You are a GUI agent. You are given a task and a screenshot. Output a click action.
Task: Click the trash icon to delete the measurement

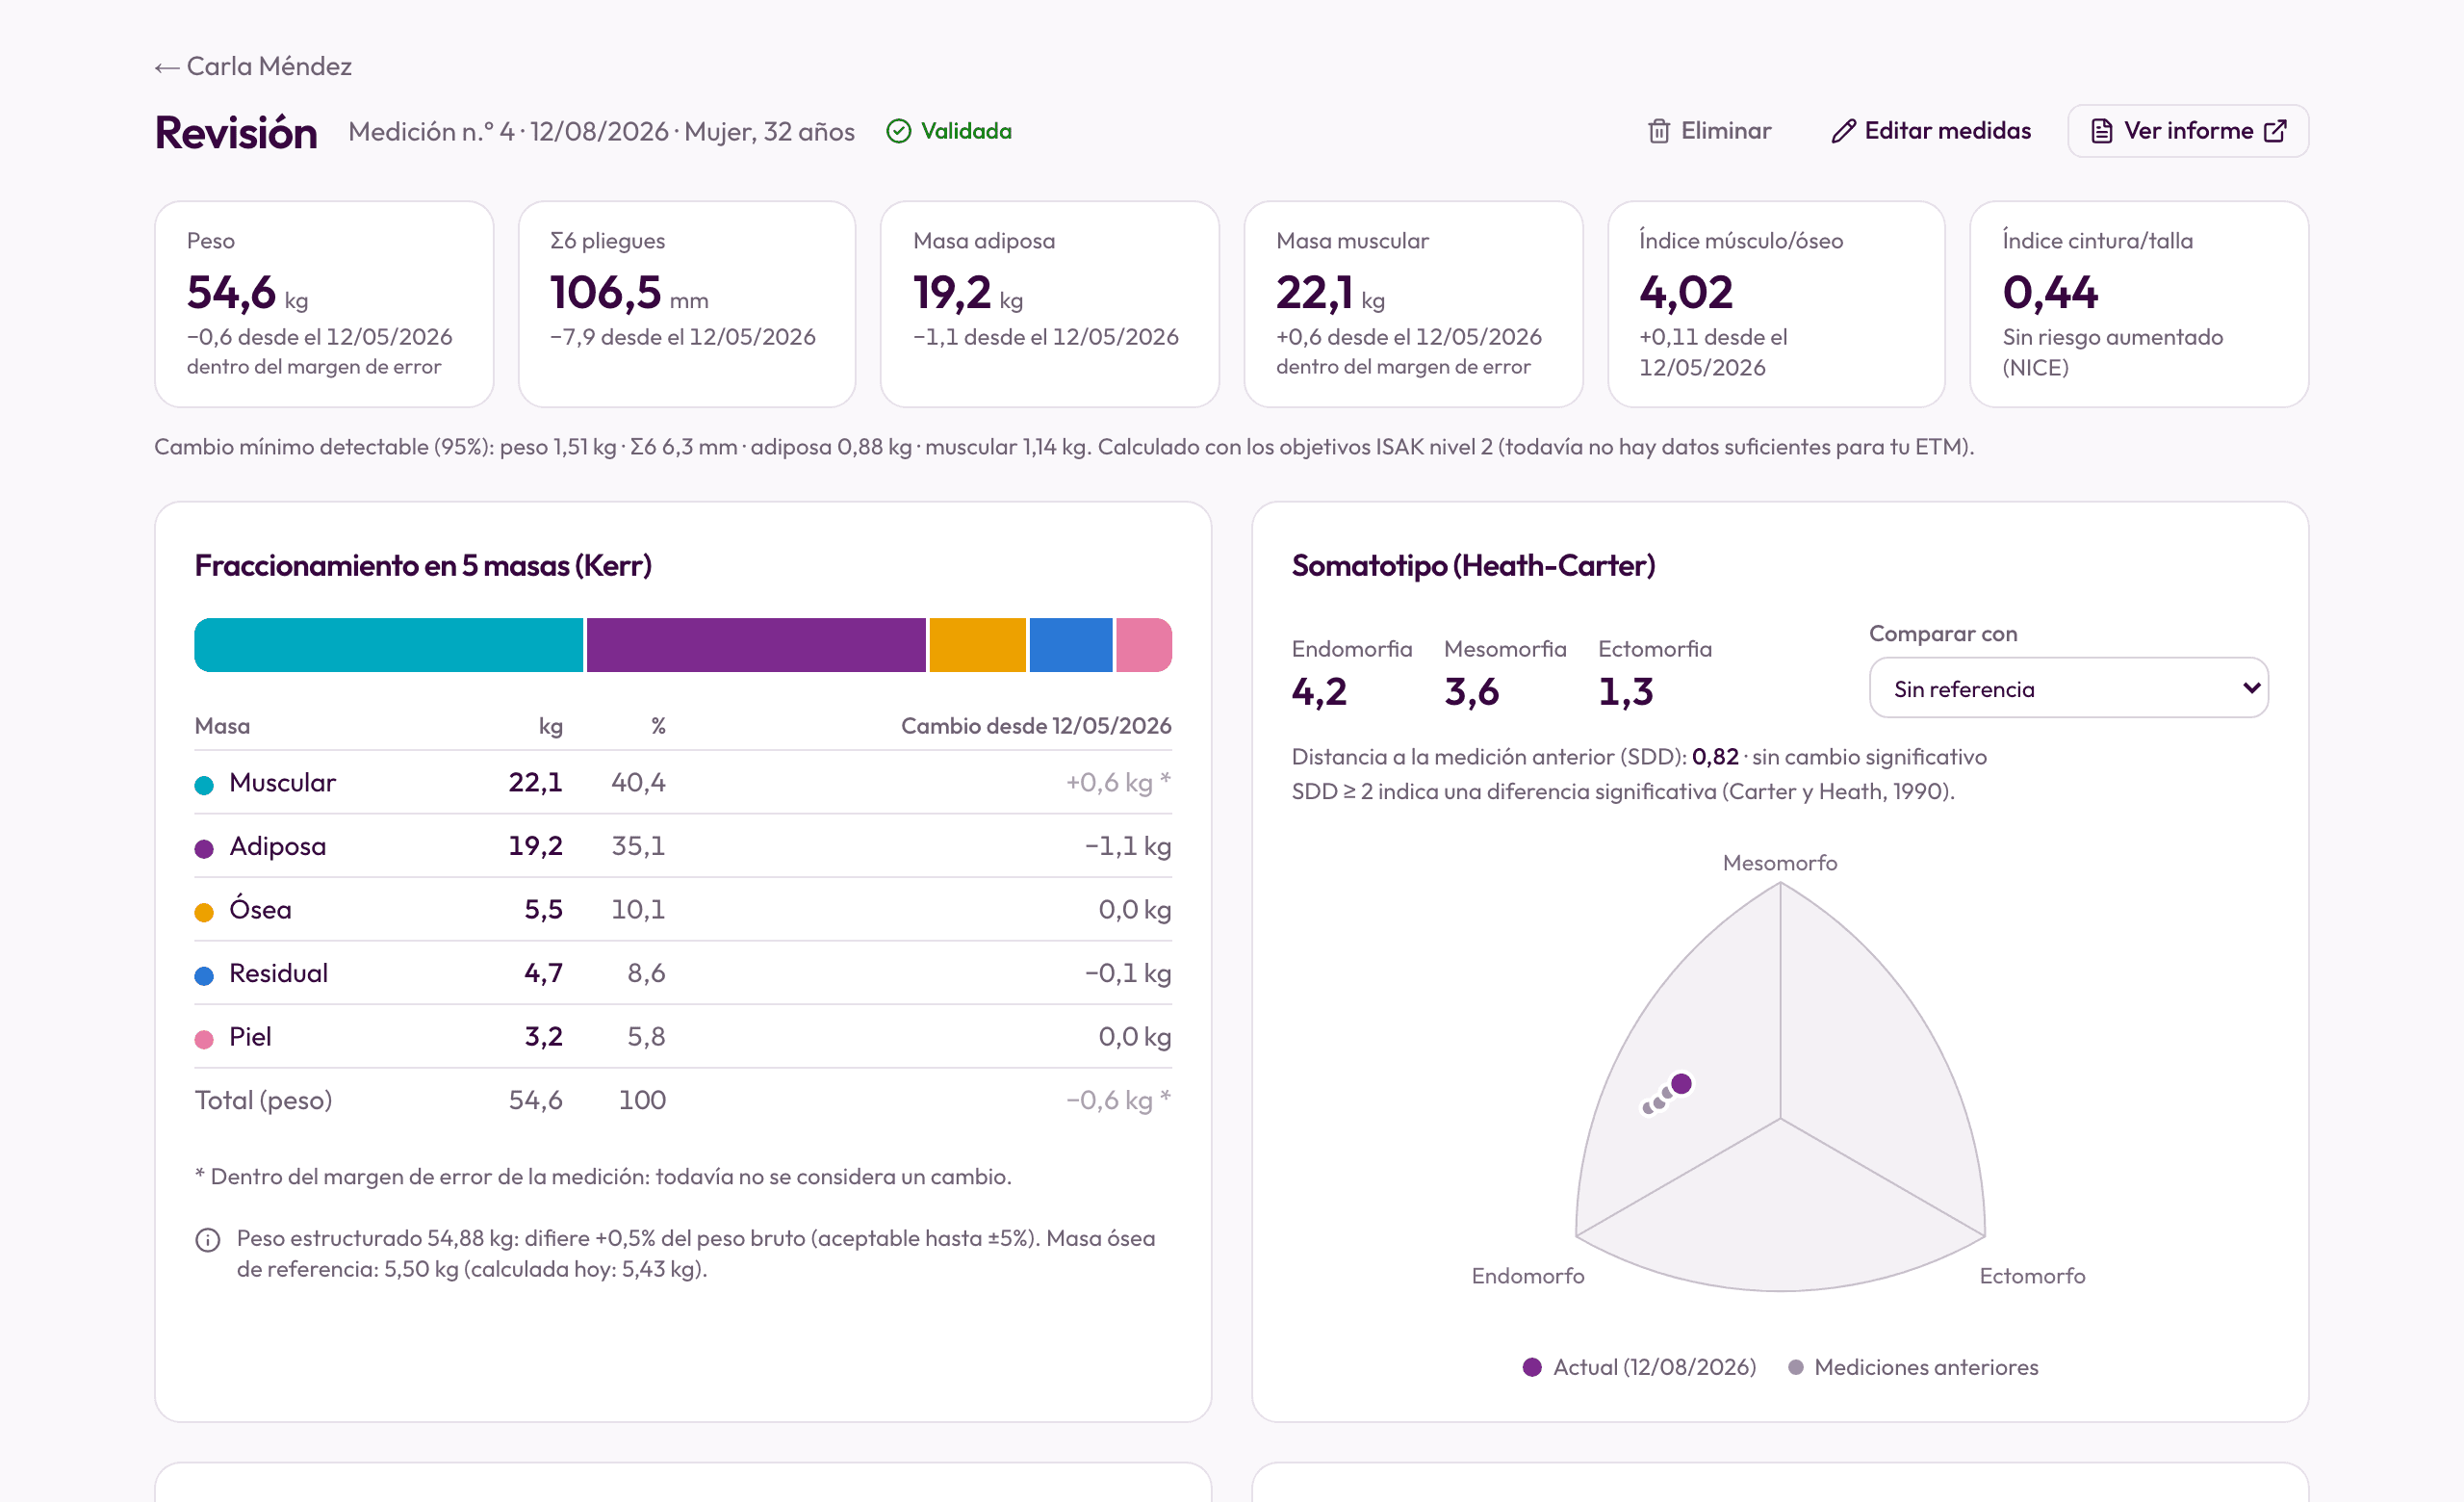[x=1658, y=131]
